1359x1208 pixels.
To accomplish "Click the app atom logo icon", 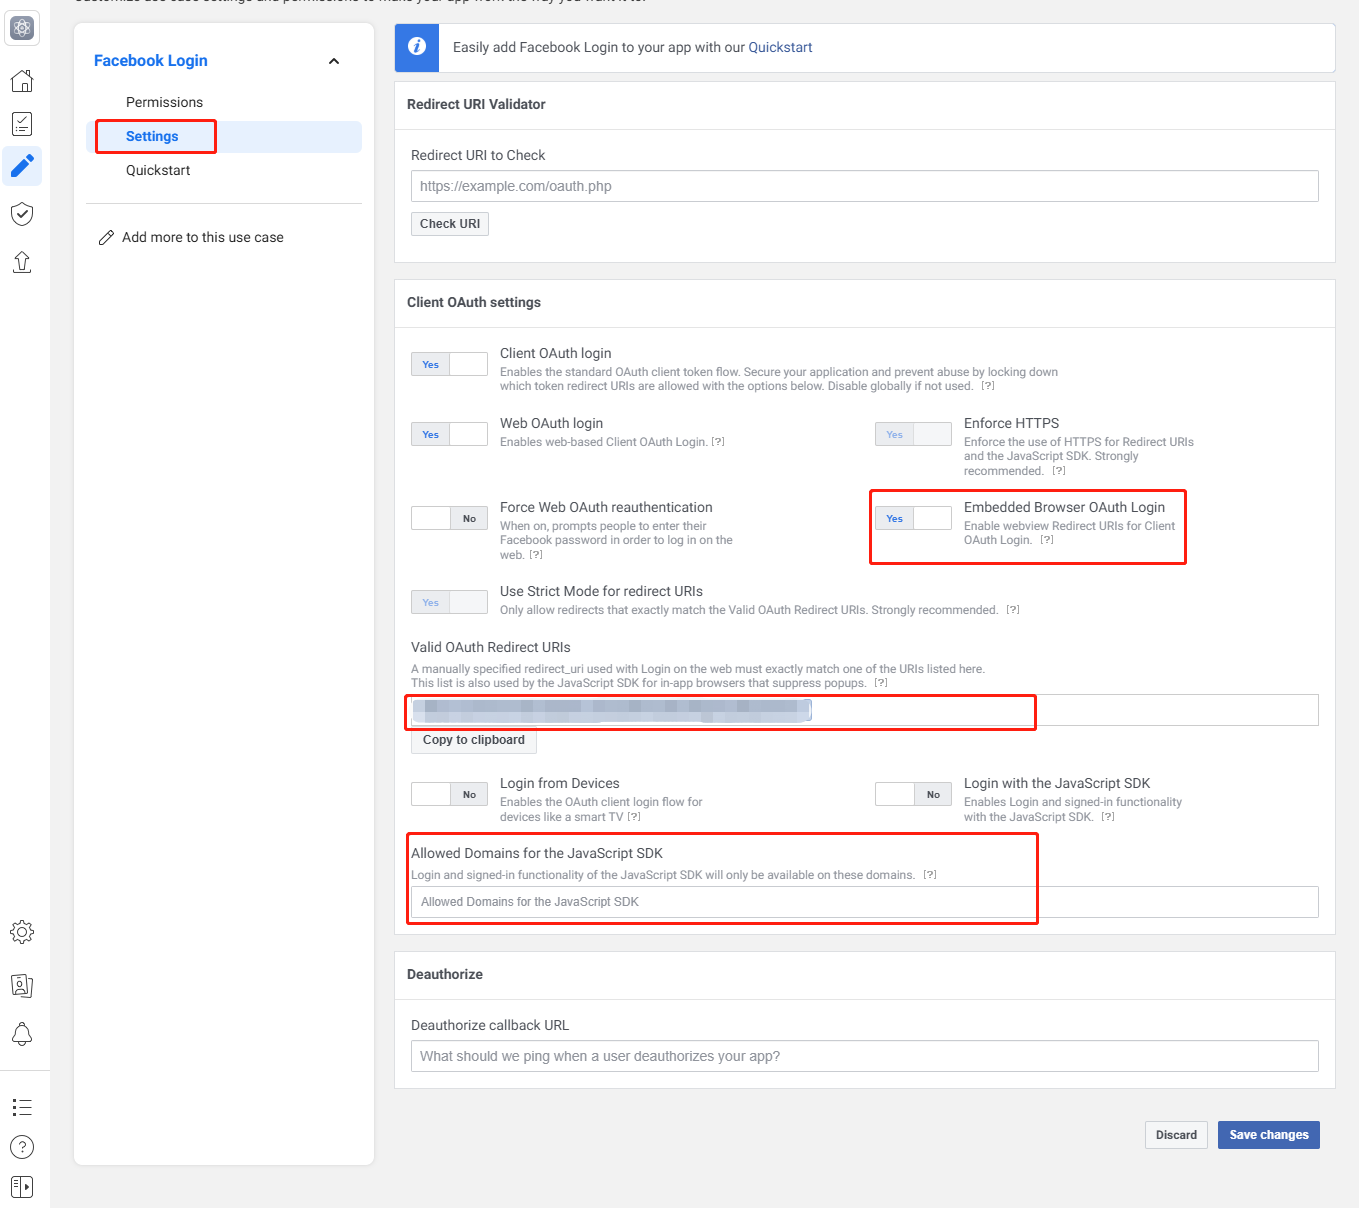I will tap(22, 28).
